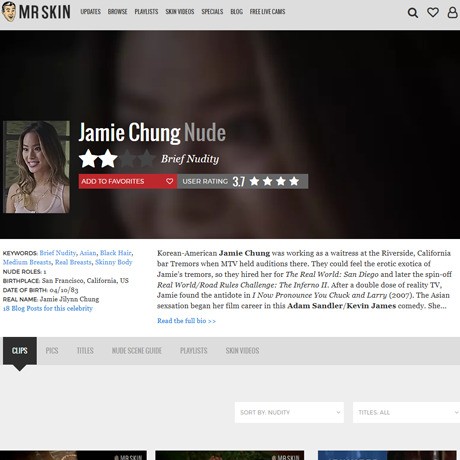Click the Black Hair keyword link
The width and height of the screenshot is (460, 460).
point(116,253)
